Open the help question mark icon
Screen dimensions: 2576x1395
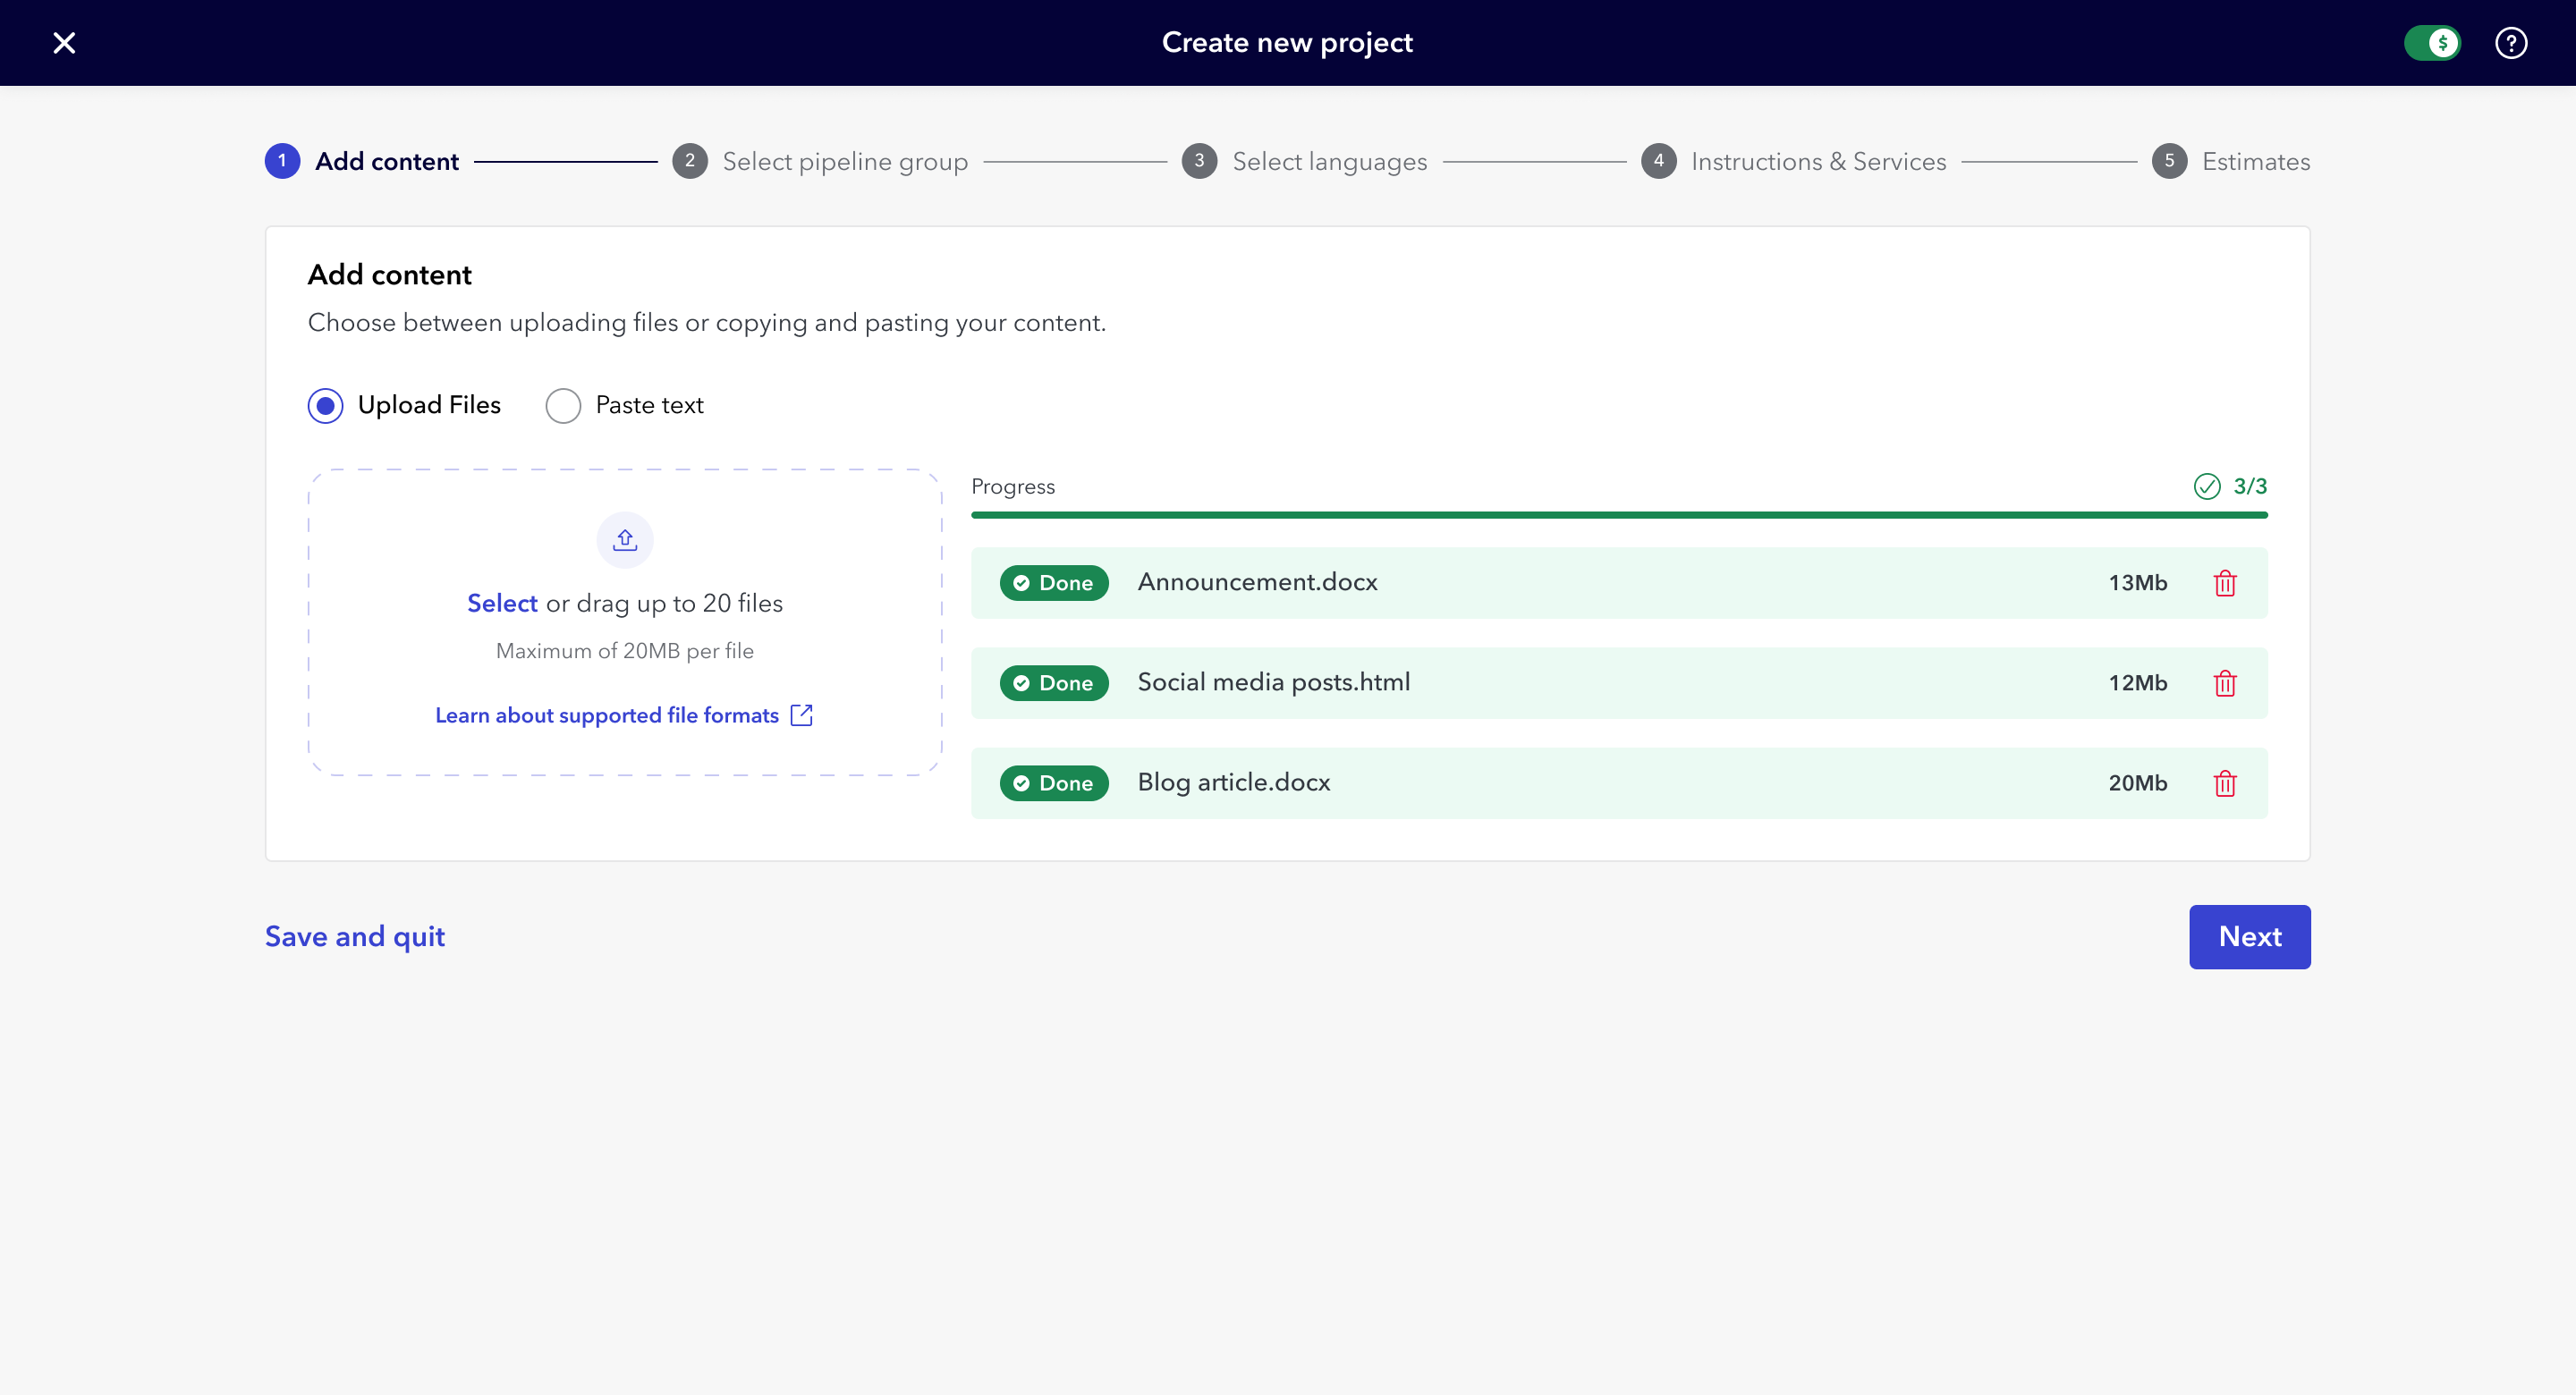tap(2511, 43)
